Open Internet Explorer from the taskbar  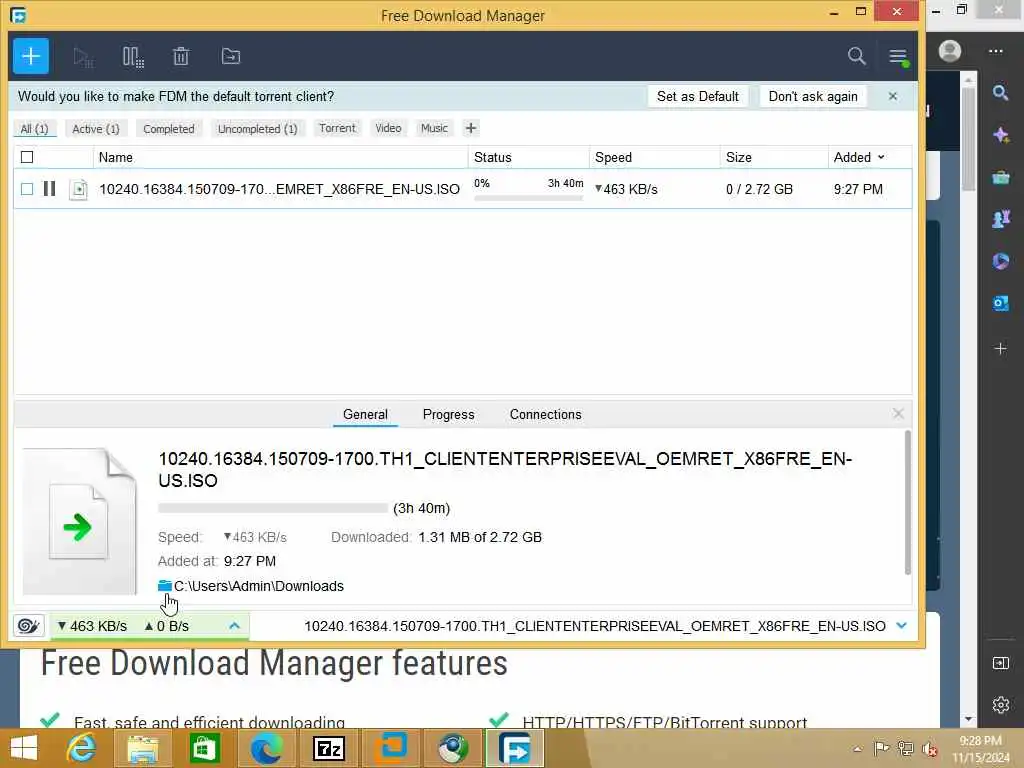point(82,748)
